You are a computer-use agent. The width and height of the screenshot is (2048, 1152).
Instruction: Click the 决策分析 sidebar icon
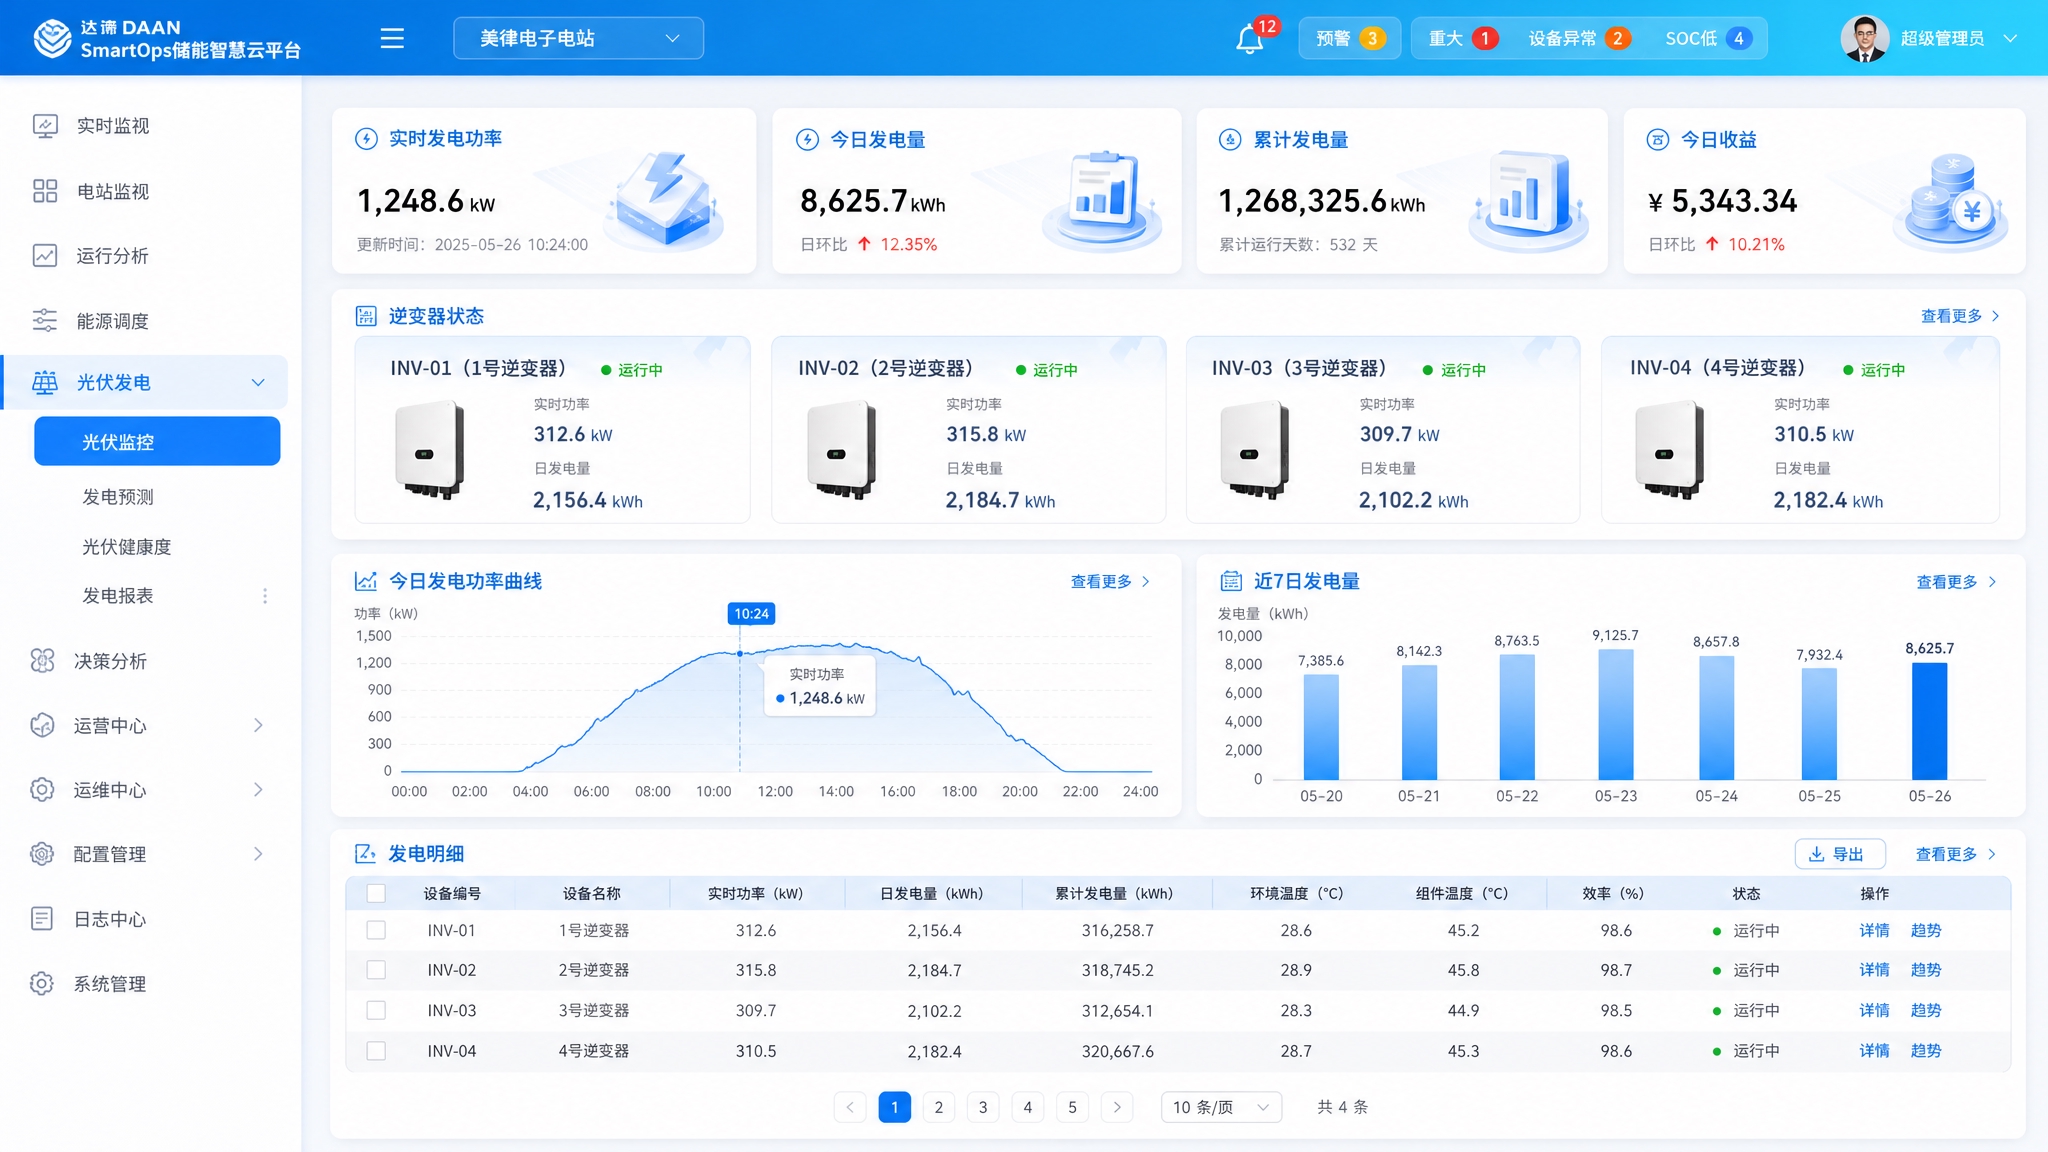43,660
